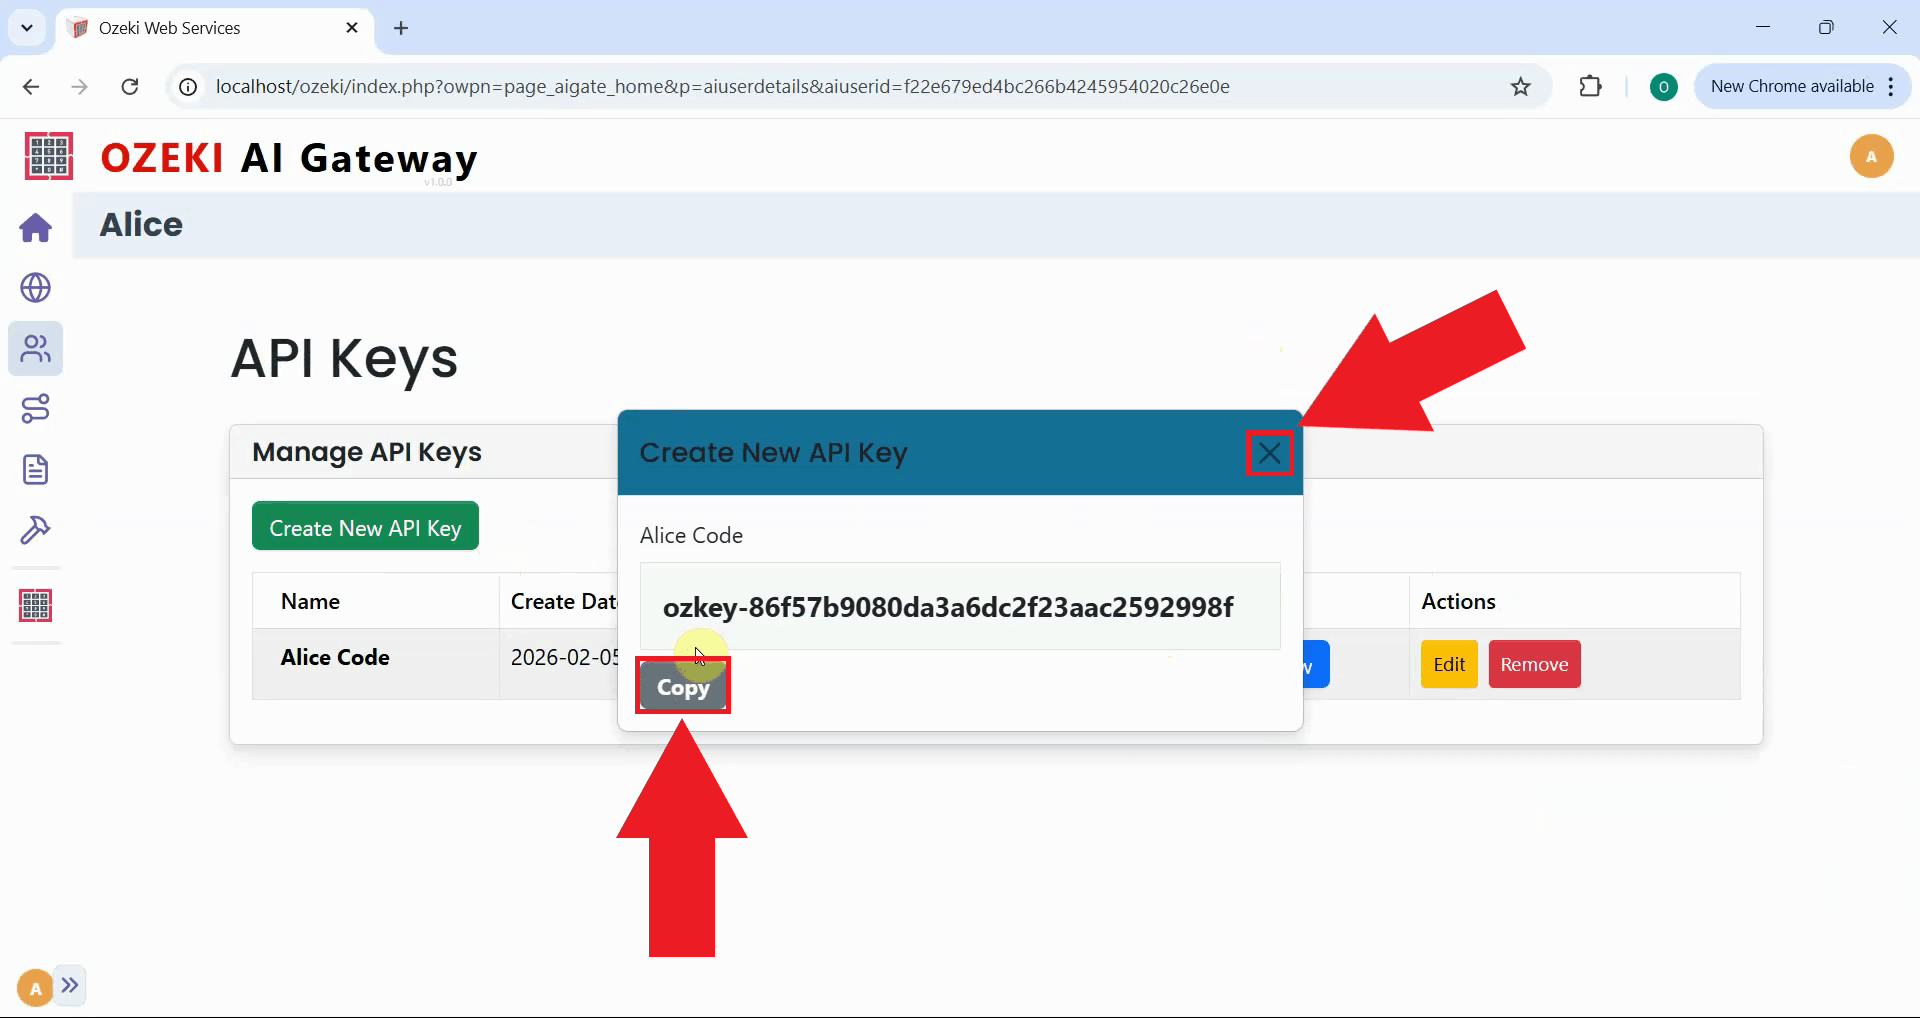This screenshot has height=1018, width=1920.
Task: Bookmark the page with the star icon
Action: pos(1520,86)
